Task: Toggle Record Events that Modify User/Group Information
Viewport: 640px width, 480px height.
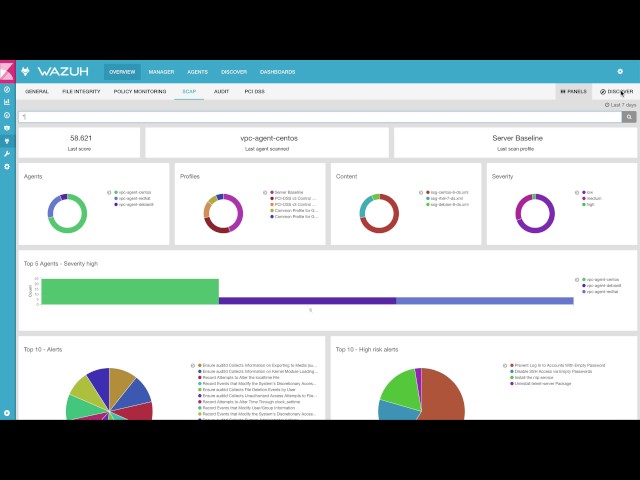Action: (246, 408)
